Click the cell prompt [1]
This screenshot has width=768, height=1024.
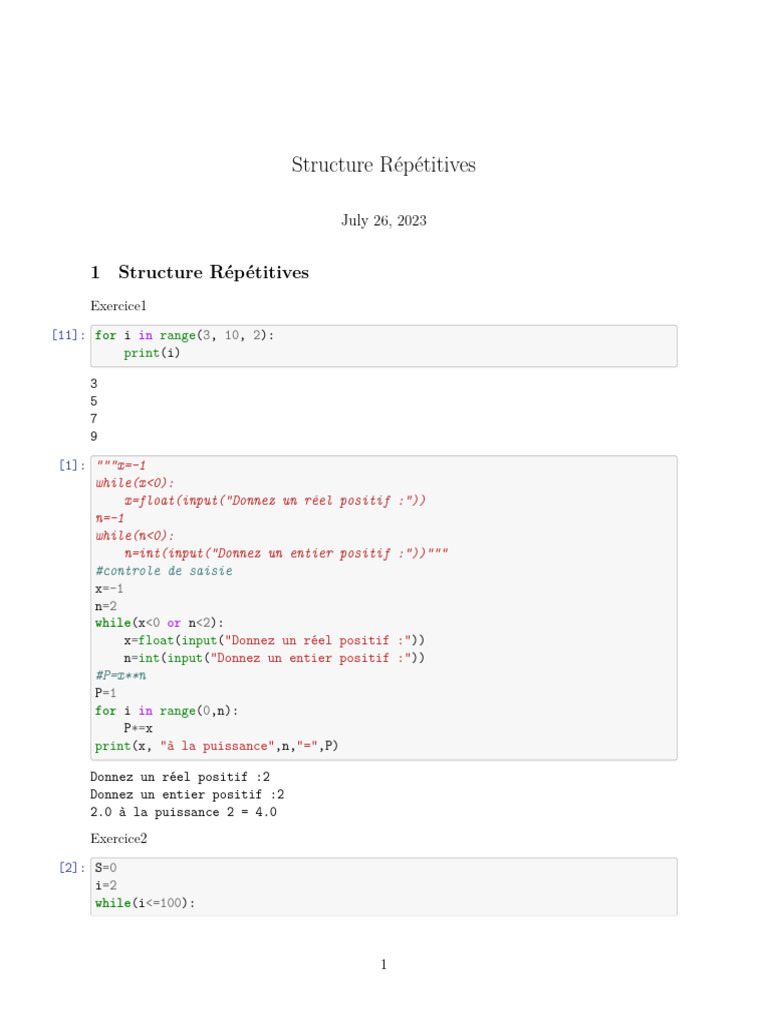(x=71, y=465)
